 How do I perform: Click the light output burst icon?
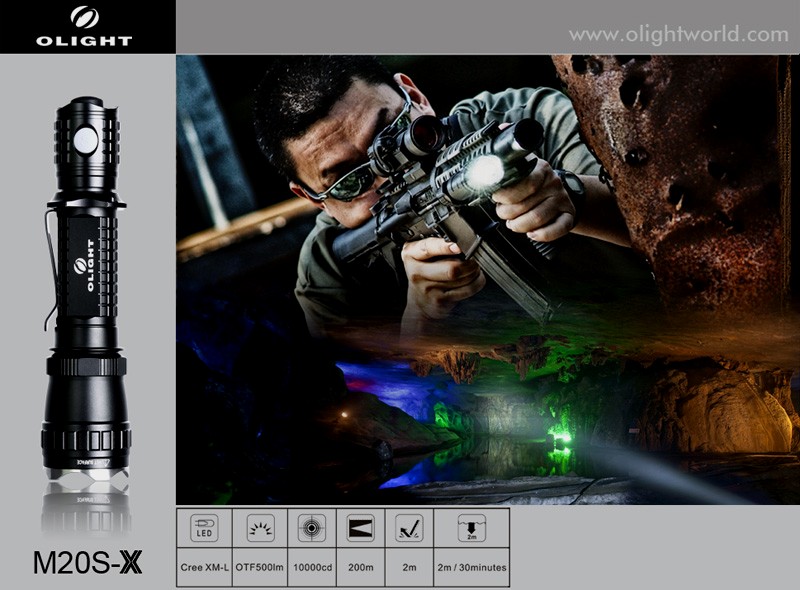tap(260, 528)
